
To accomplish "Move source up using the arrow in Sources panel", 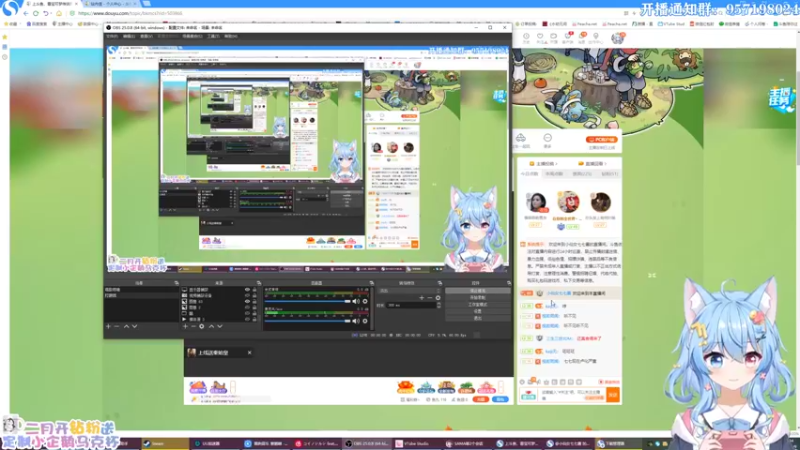I will click(211, 326).
